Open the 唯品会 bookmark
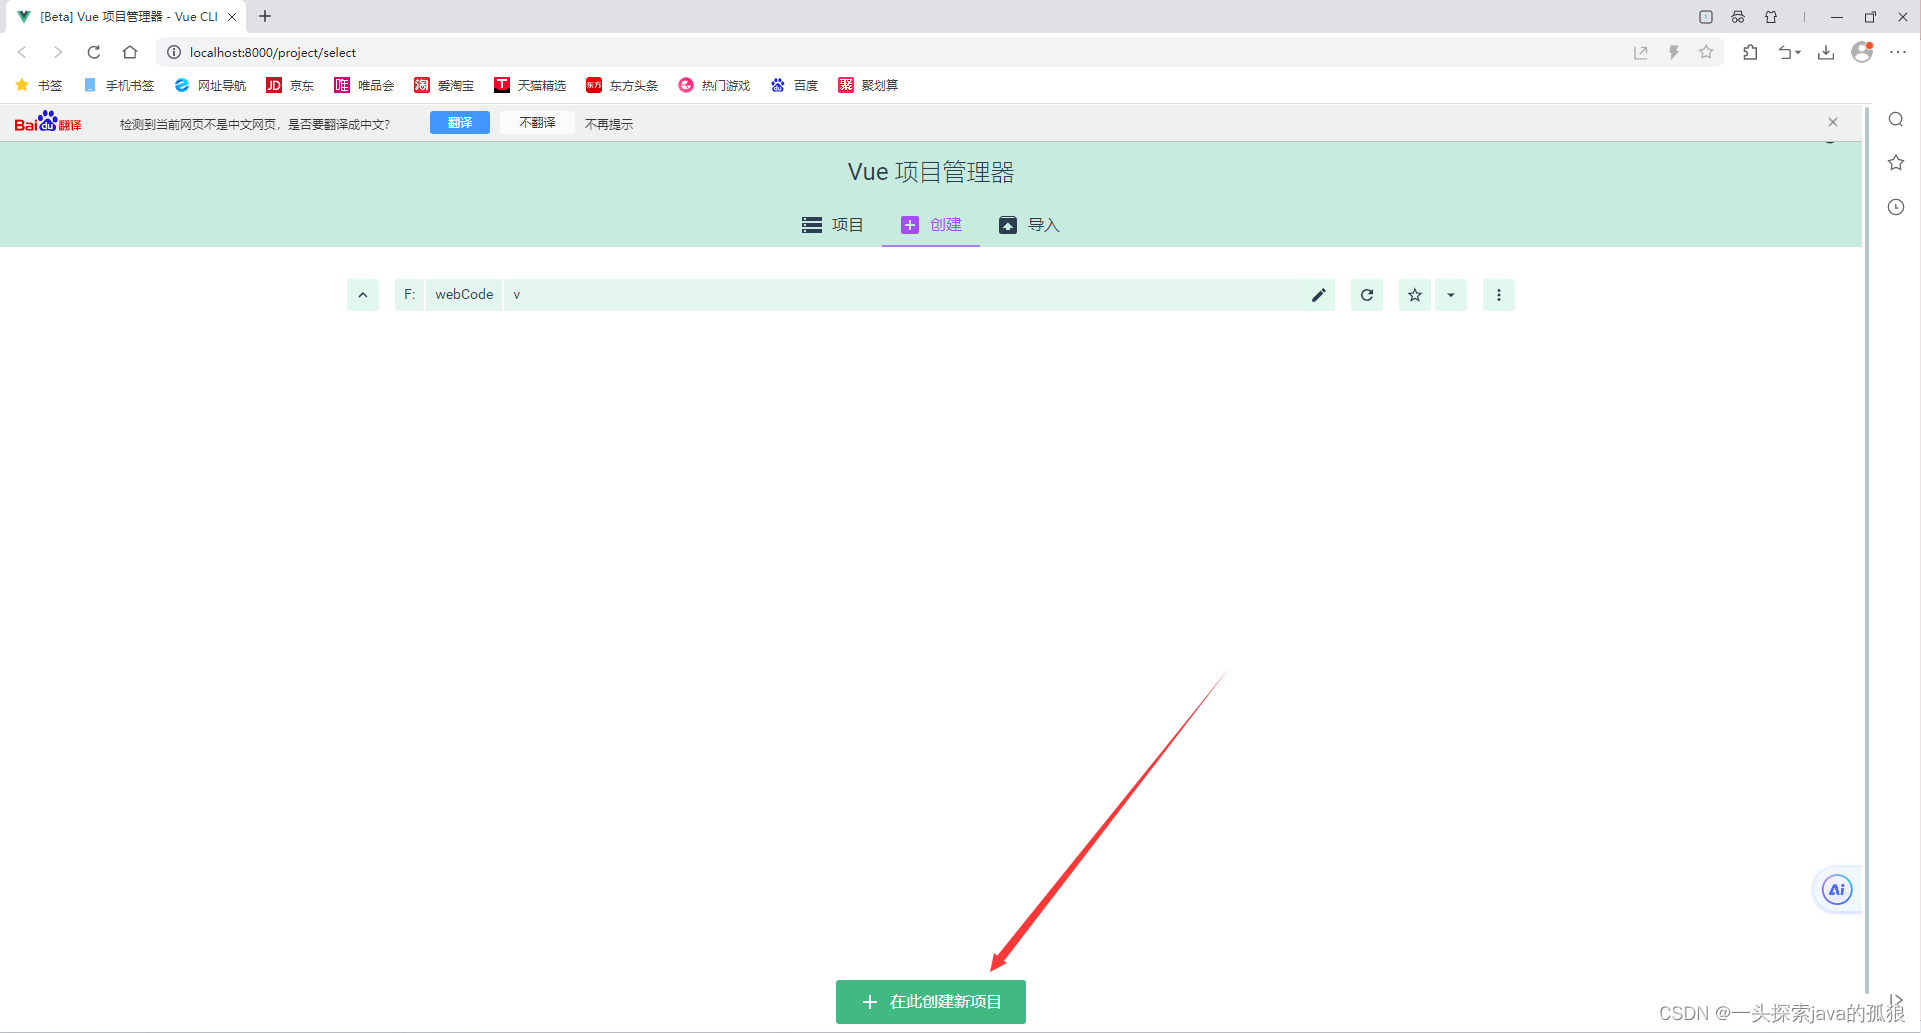 (364, 85)
